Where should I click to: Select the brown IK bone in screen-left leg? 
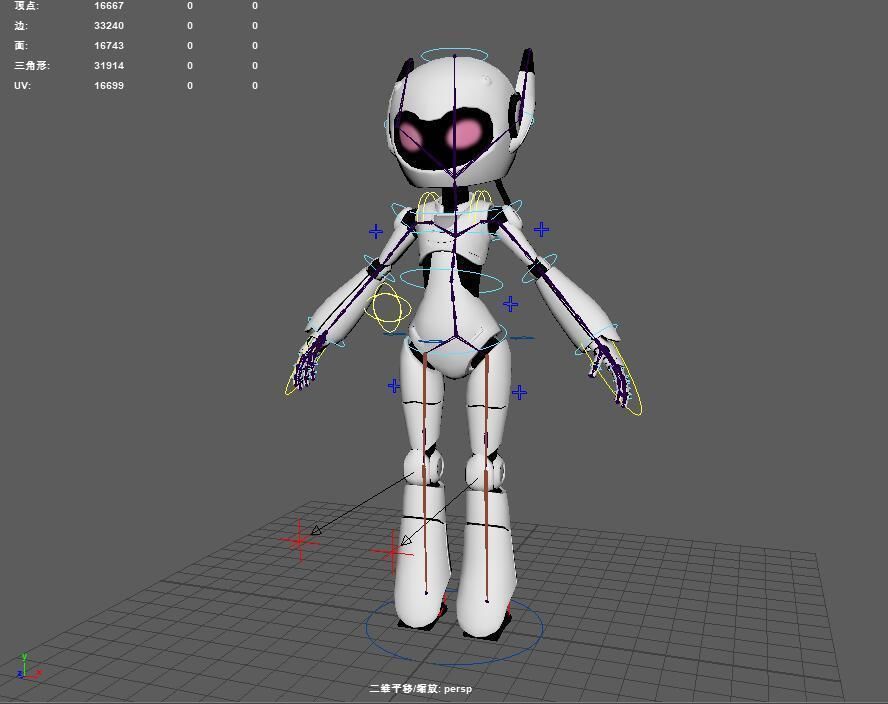point(425,473)
